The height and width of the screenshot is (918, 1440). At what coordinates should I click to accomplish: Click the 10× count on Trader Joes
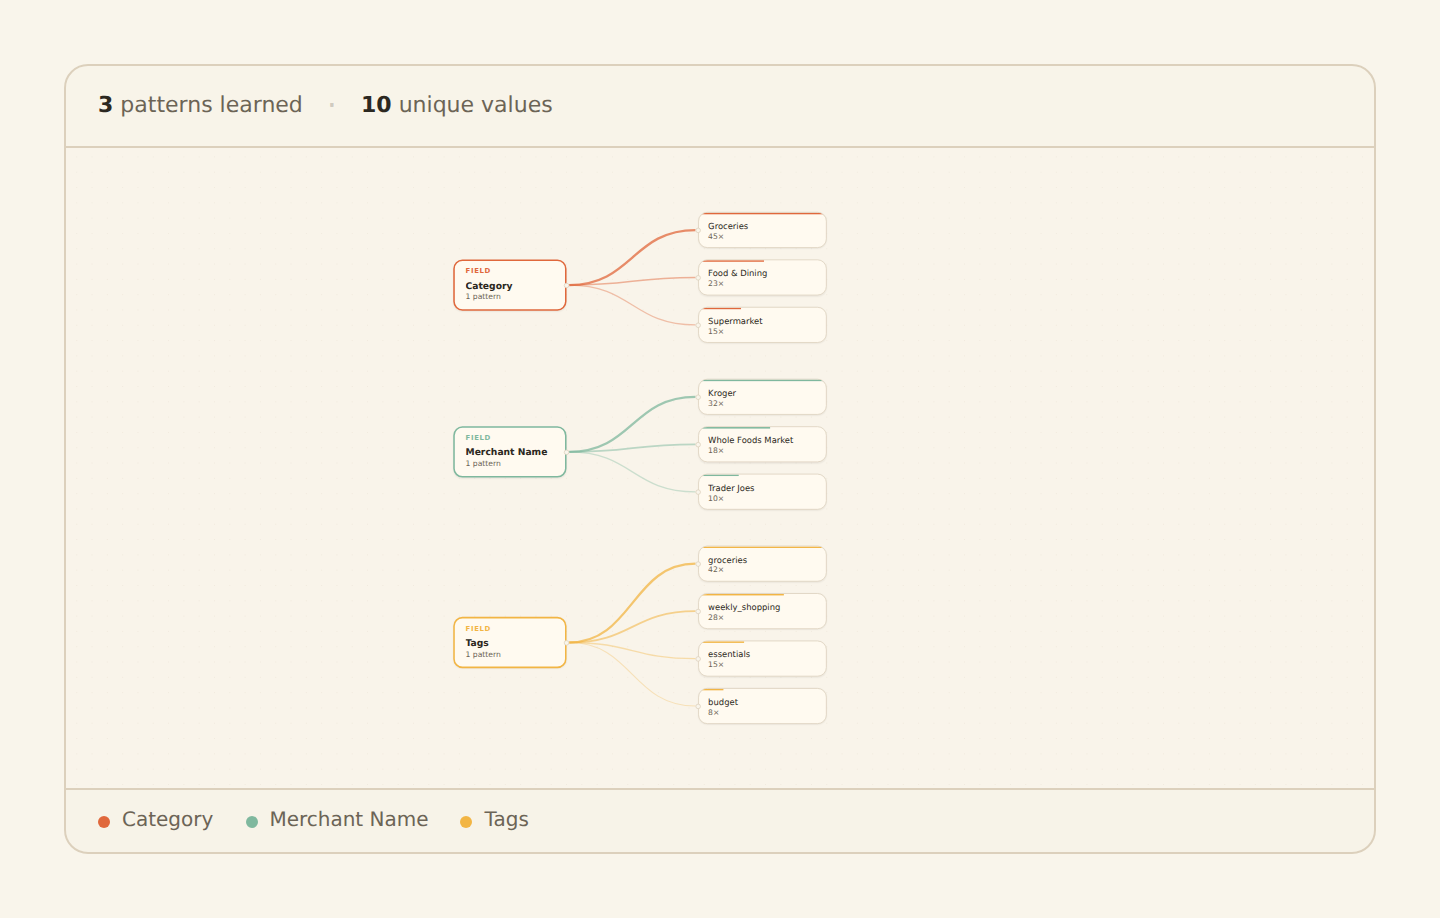pos(716,499)
